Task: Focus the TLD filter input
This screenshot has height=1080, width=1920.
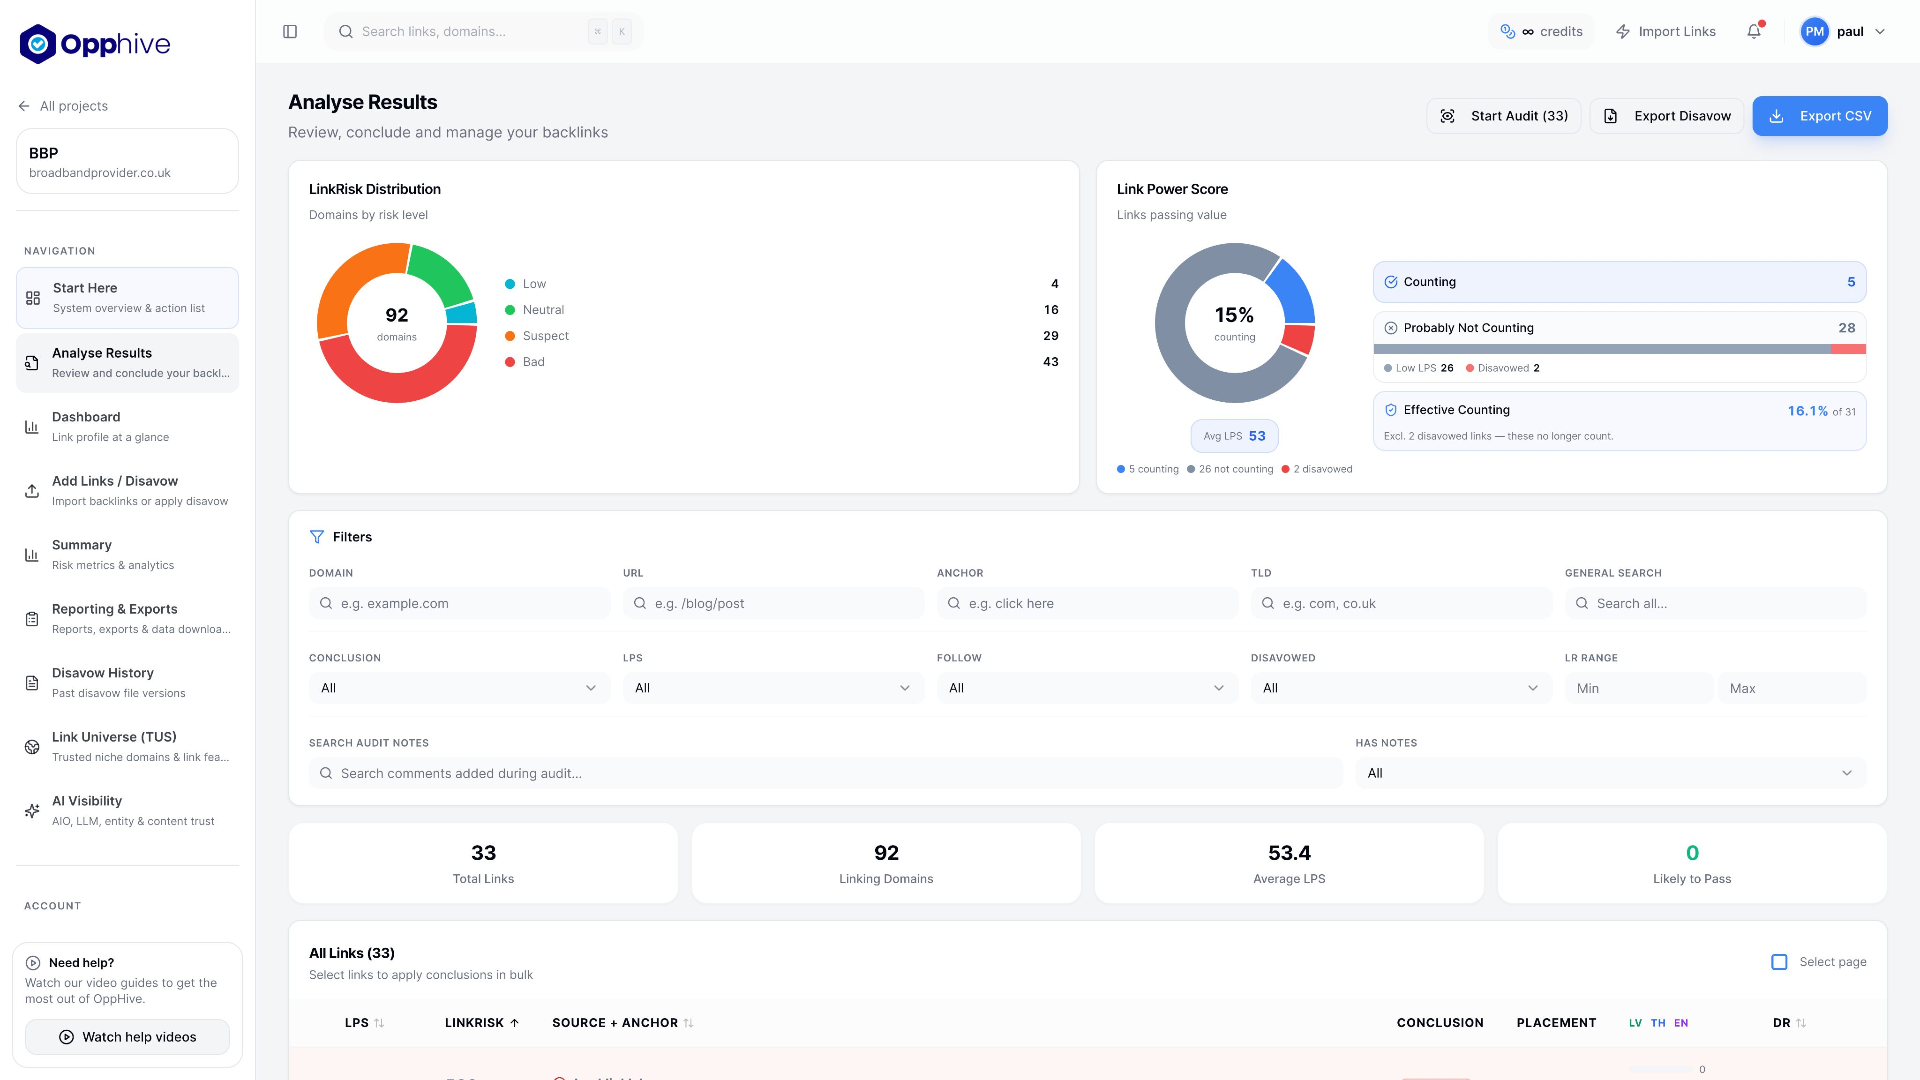Action: [x=1401, y=603]
